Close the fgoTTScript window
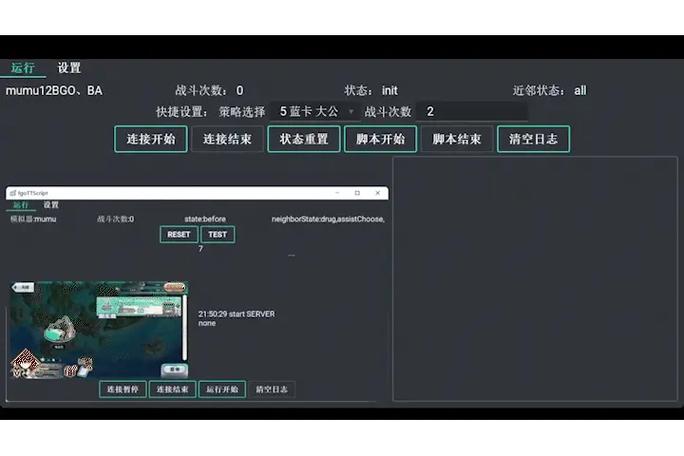Screen dimensions: 684x456 [x=378, y=193]
